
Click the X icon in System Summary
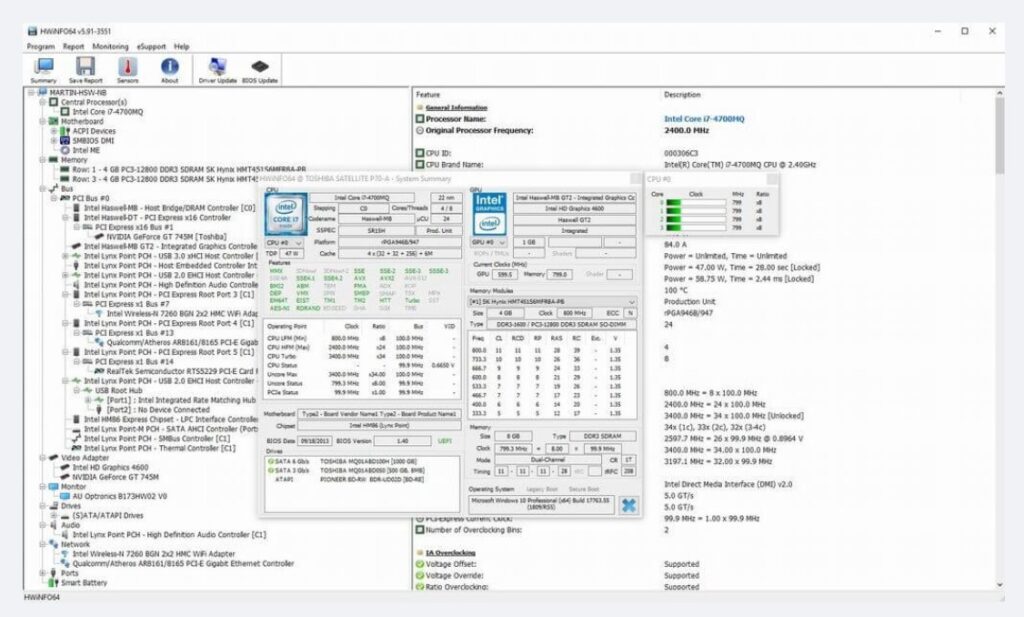tap(628, 505)
